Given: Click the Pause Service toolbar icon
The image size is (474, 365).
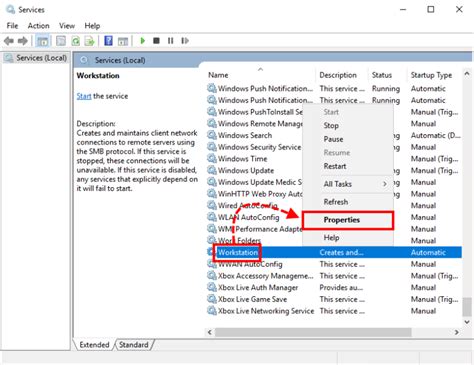Looking at the screenshot, I should pos(171,41).
